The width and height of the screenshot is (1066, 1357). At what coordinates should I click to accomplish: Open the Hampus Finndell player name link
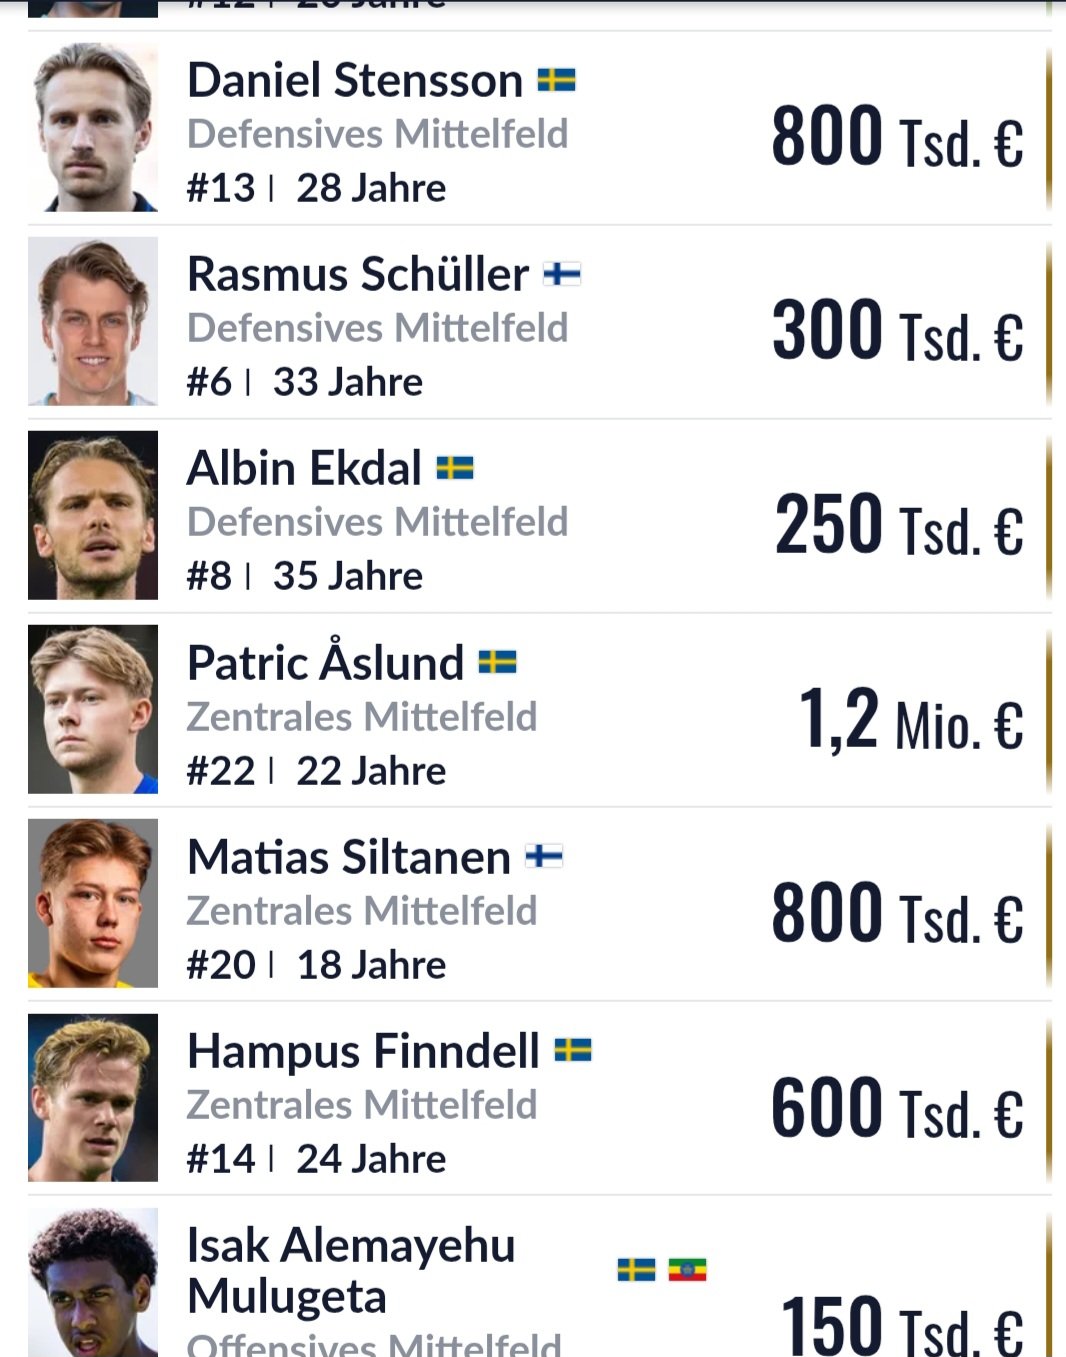(364, 1052)
